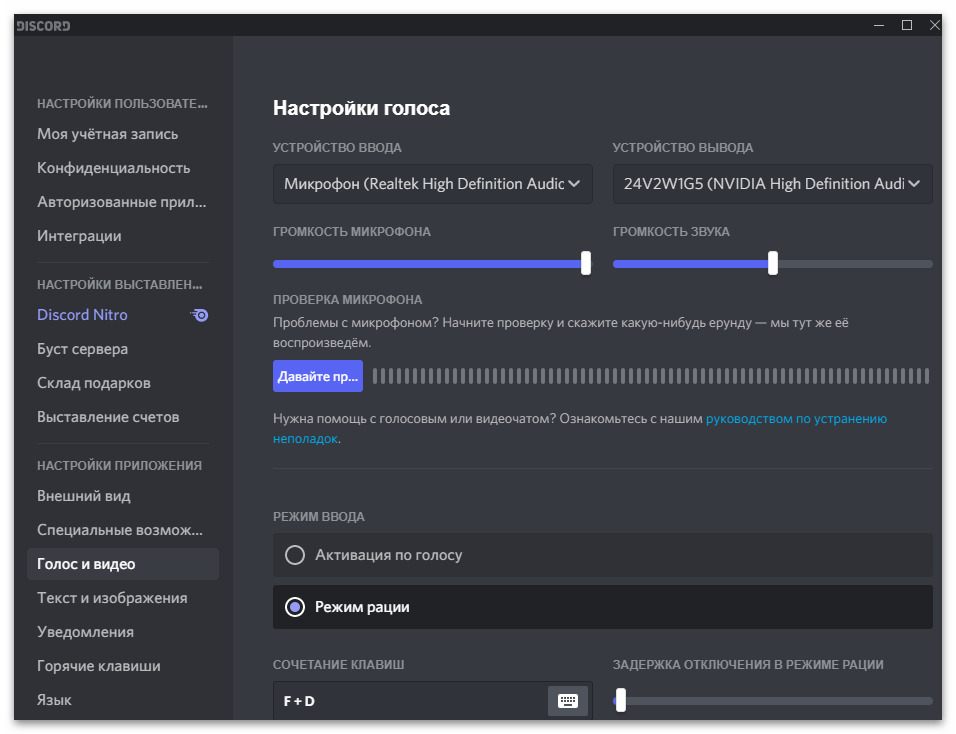Minimize the Discord window
This screenshot has width=956, height=734.
click(877, 25)
